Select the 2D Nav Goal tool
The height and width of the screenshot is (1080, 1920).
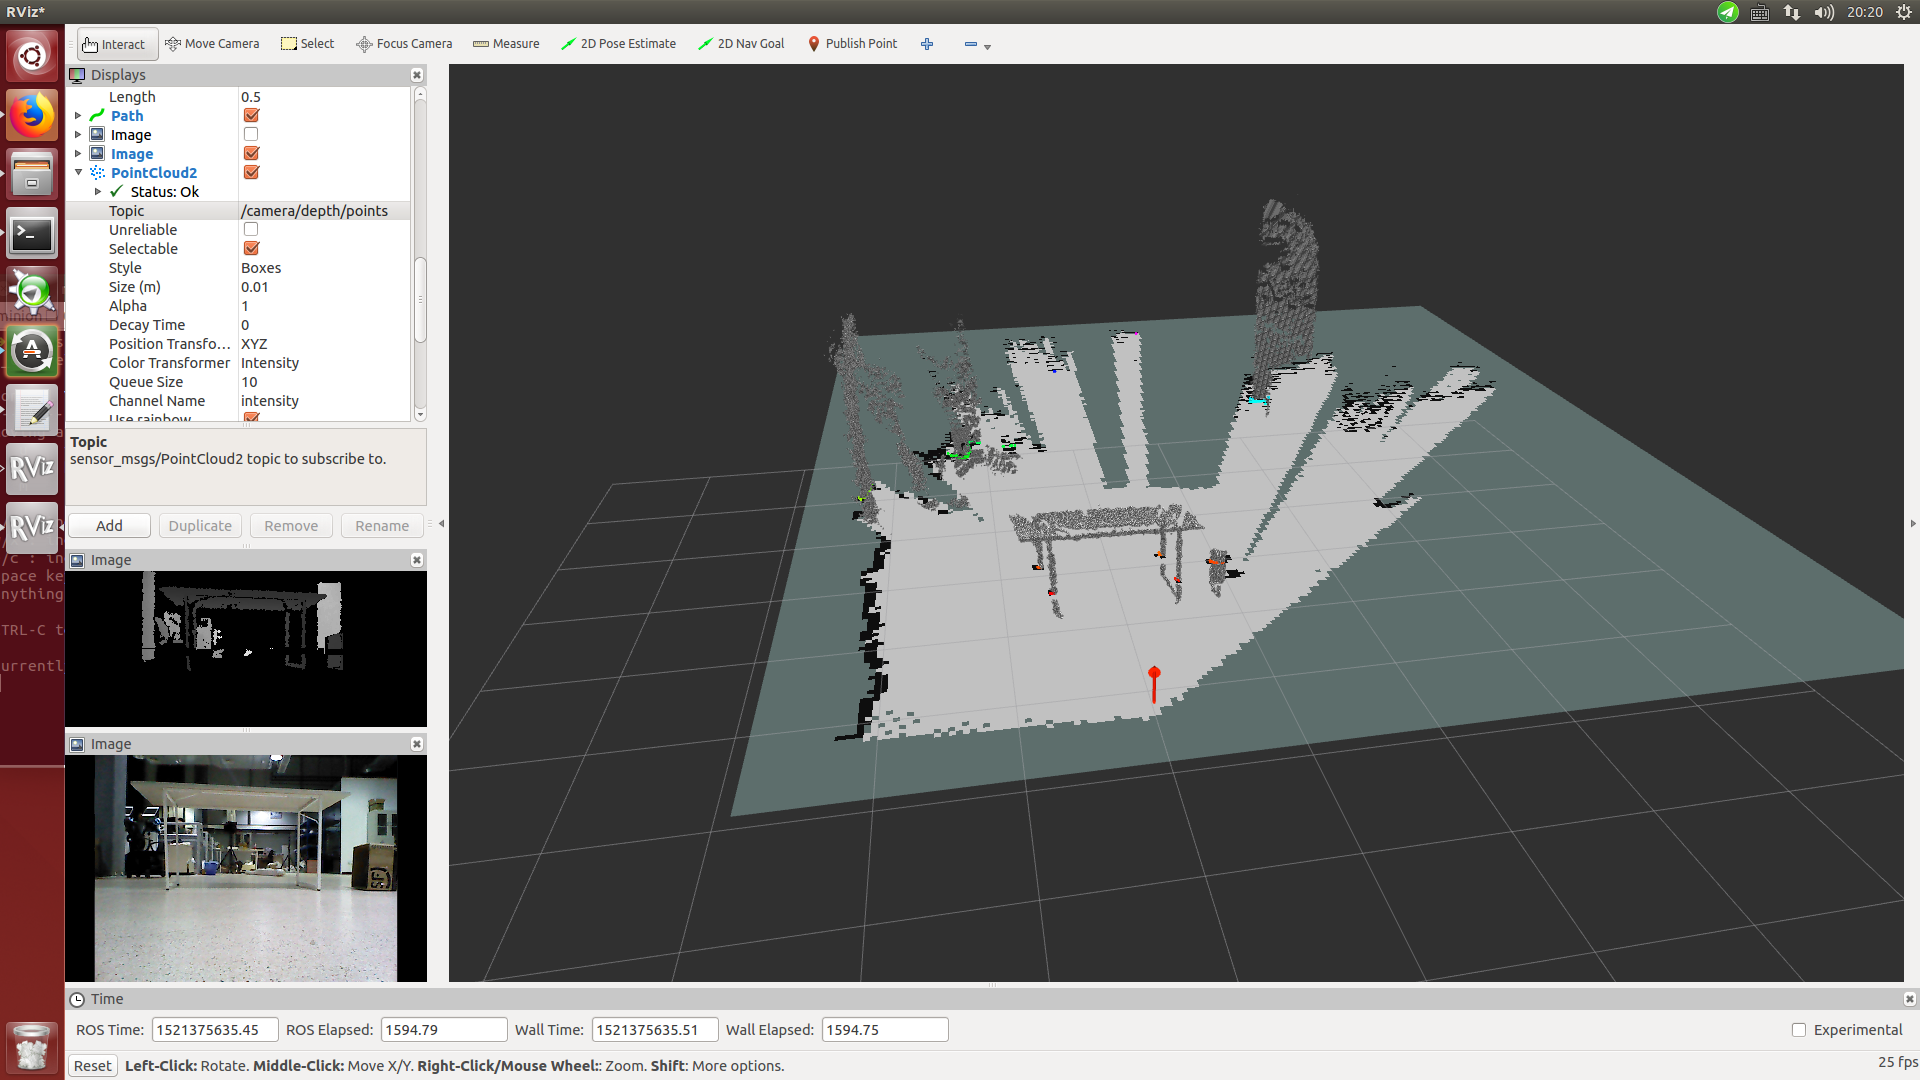tap(741, 44)
